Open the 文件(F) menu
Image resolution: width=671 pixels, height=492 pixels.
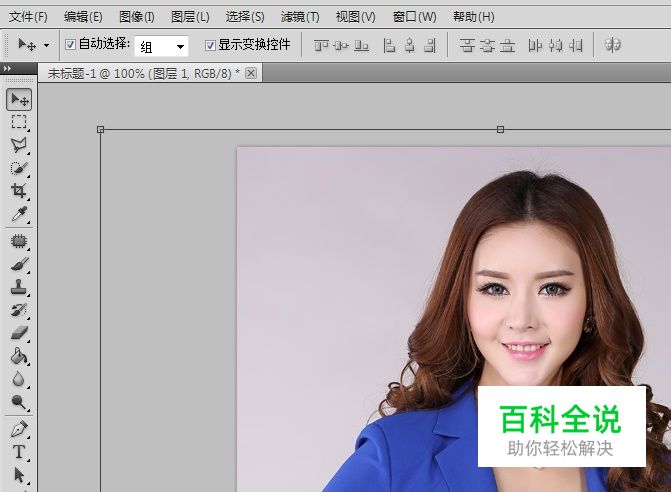click(x=28, y=17)
